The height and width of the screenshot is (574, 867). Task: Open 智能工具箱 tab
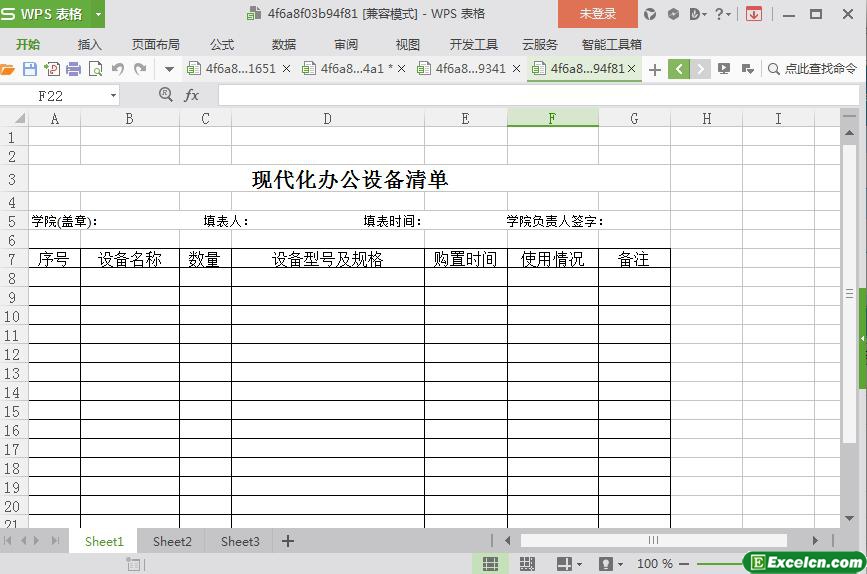click(612, 44)
